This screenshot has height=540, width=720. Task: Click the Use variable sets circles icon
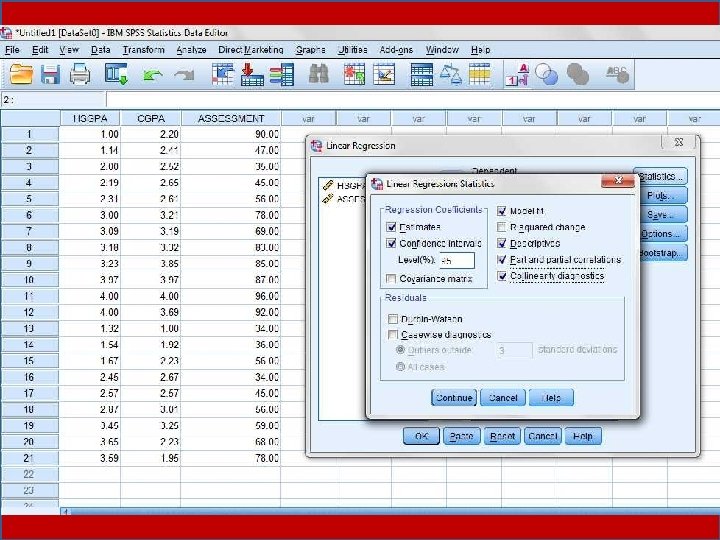[x=546, y=74]
